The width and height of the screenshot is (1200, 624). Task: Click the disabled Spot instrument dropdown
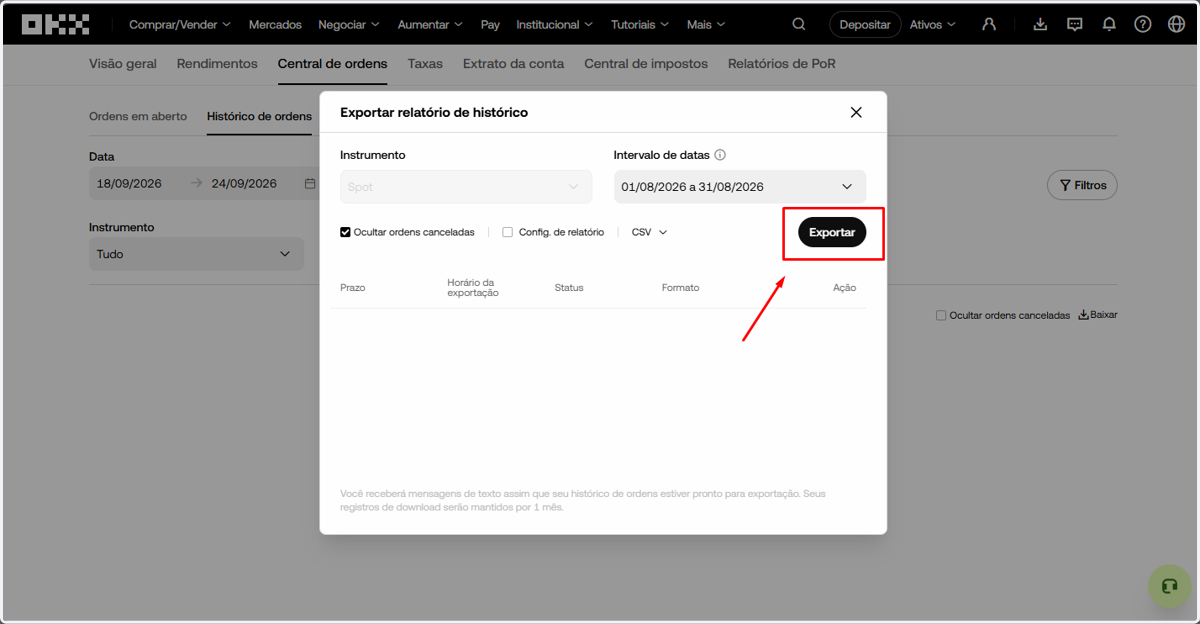point(466,187)
